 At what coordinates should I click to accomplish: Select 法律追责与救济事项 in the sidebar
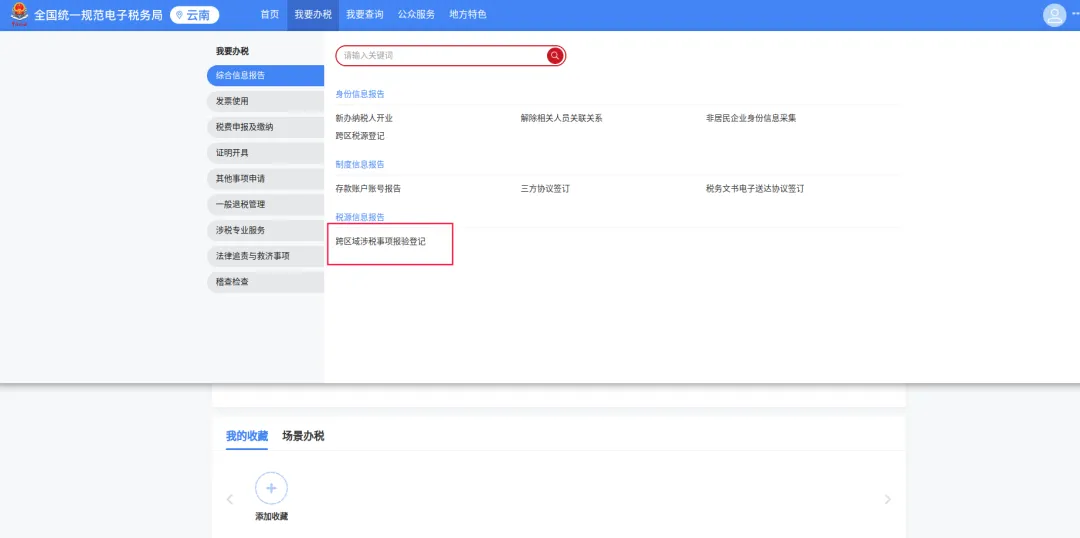pos(265,256)
